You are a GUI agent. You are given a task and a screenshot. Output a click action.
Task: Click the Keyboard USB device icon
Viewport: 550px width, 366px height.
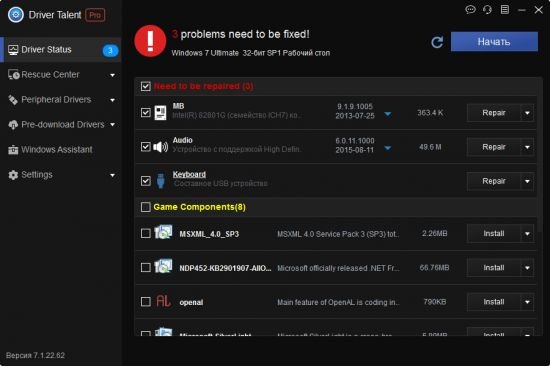click(x=161, y=181)
